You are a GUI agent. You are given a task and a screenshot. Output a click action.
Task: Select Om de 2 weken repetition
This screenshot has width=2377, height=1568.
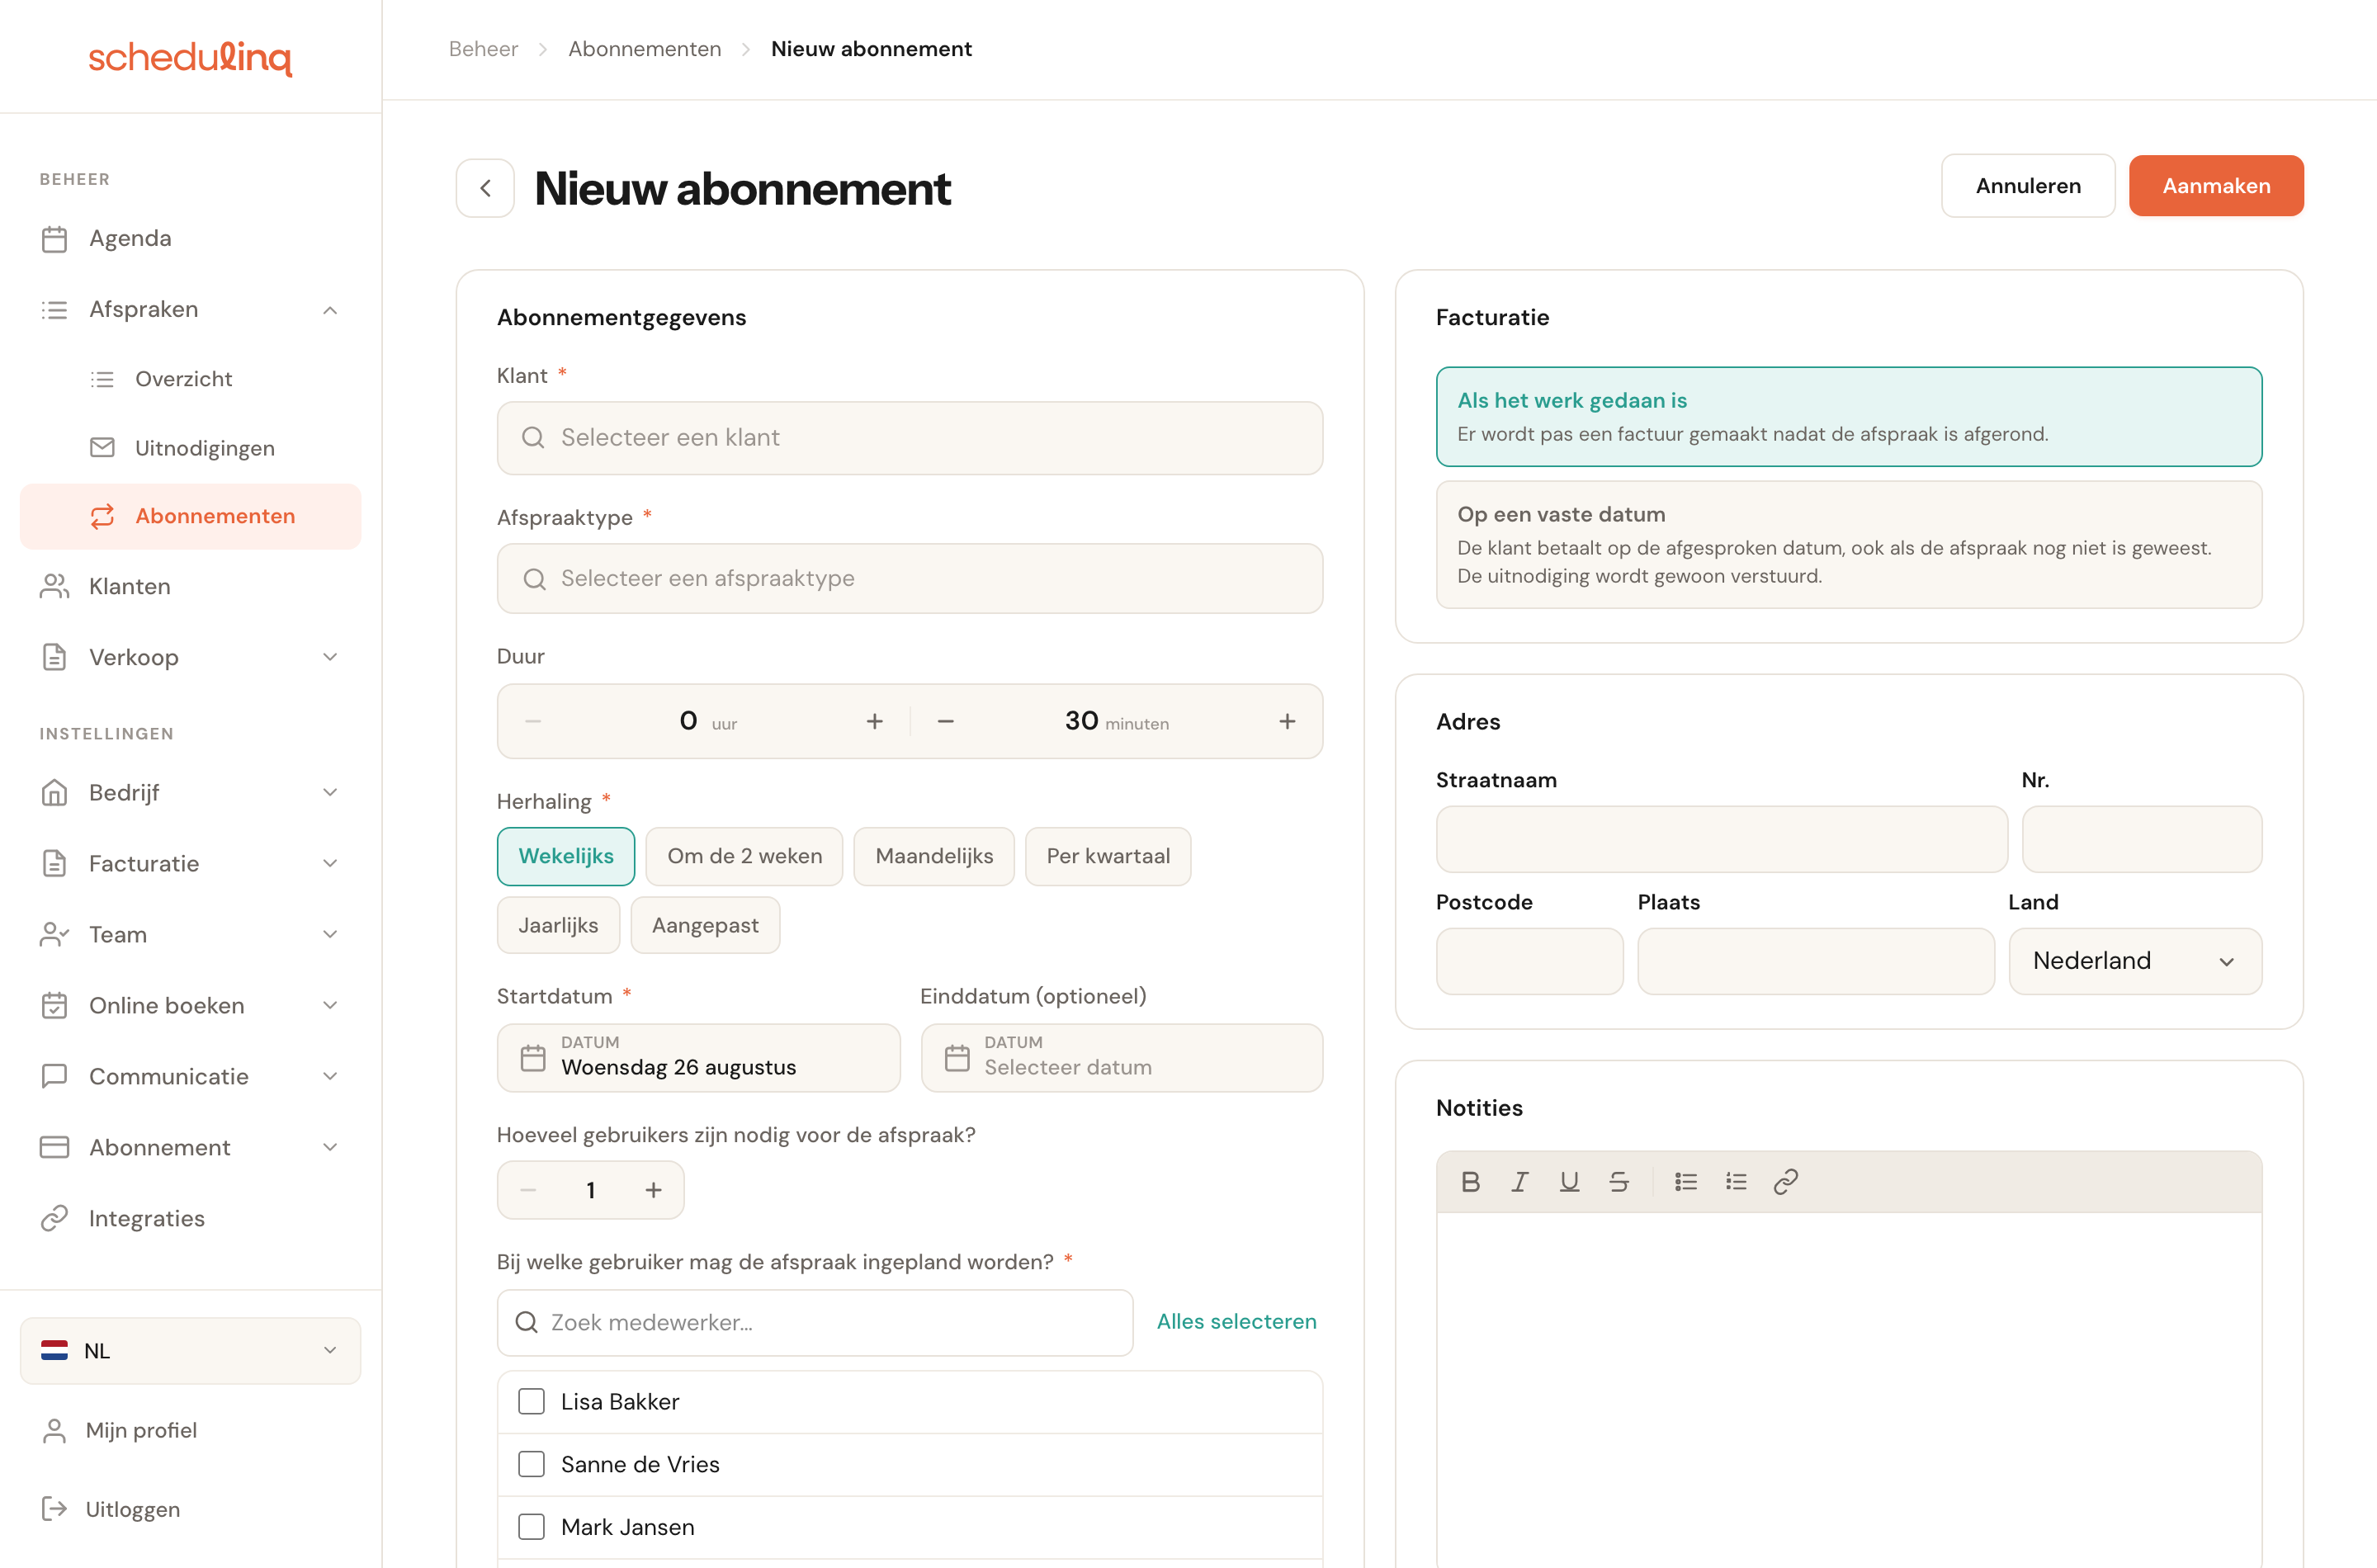click(x=744, y=856)
